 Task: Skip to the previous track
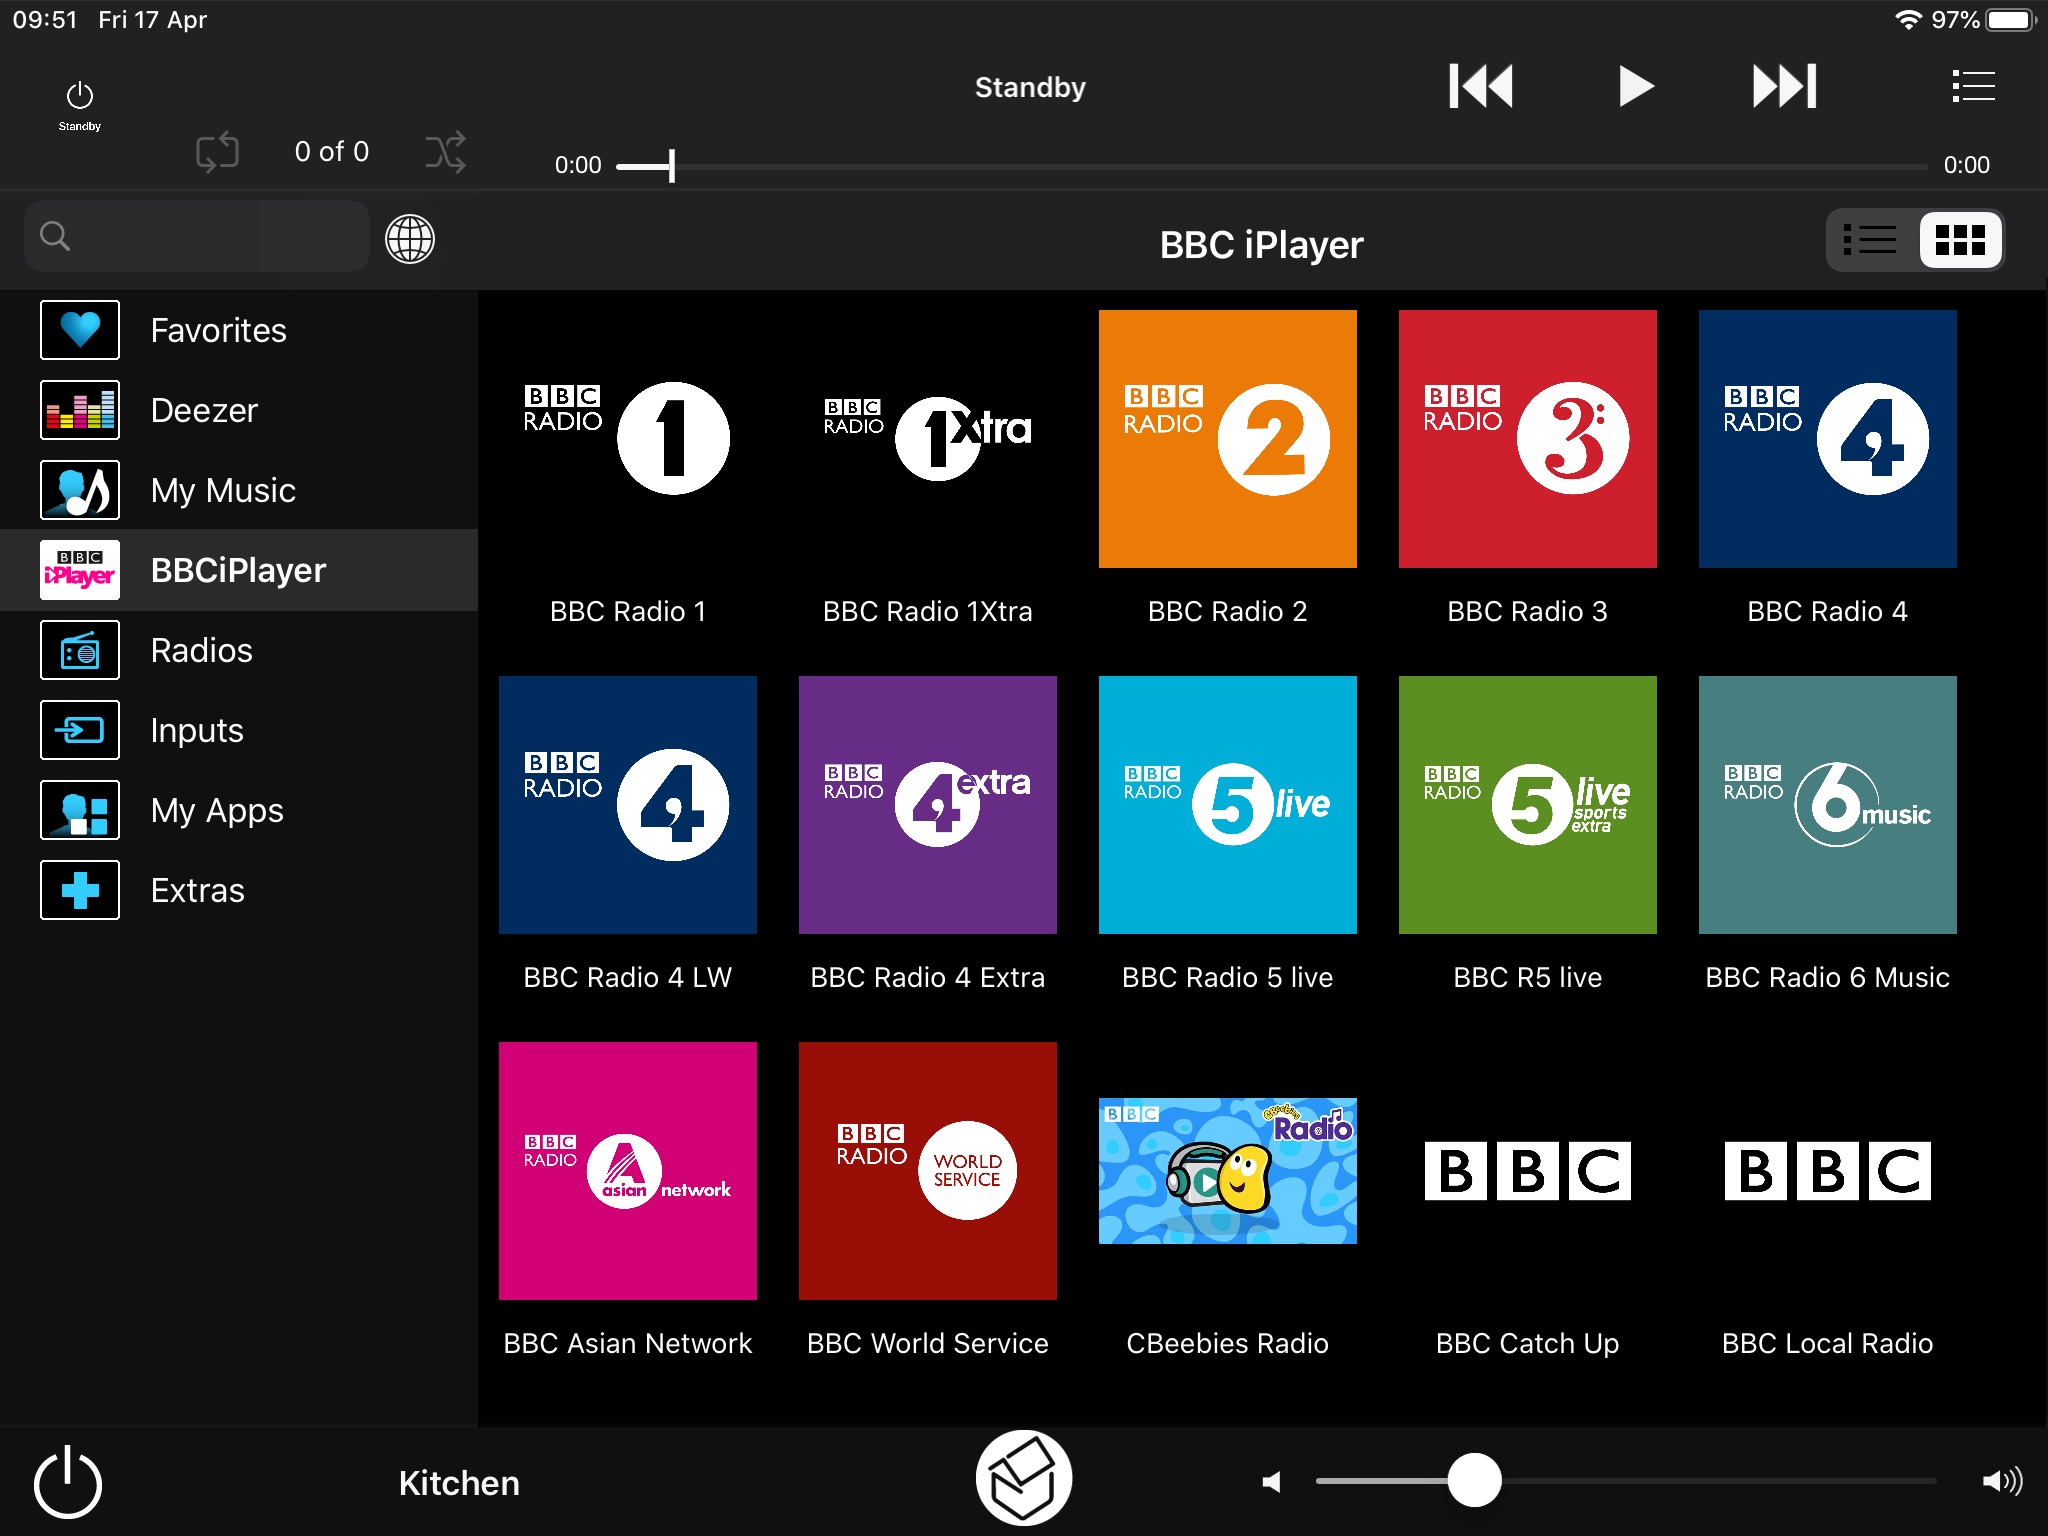[x=1481, y=86]
